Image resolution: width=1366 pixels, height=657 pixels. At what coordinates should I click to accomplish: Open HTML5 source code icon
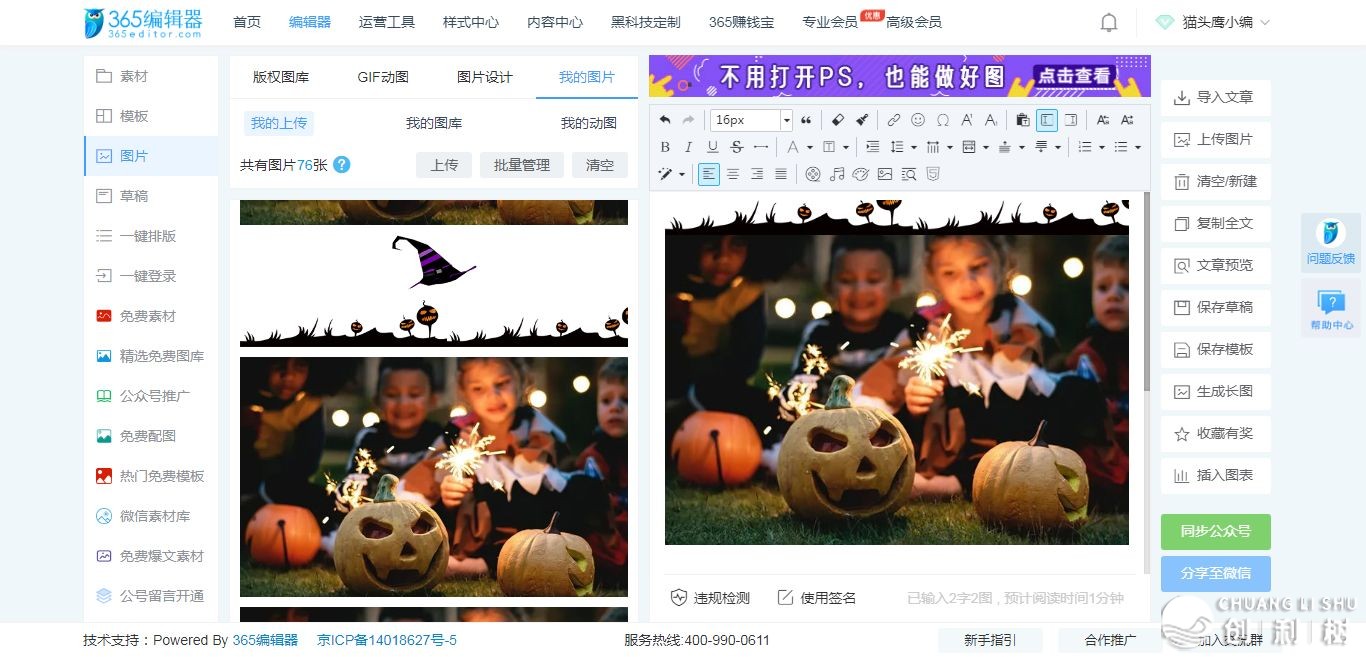(933, 174)
